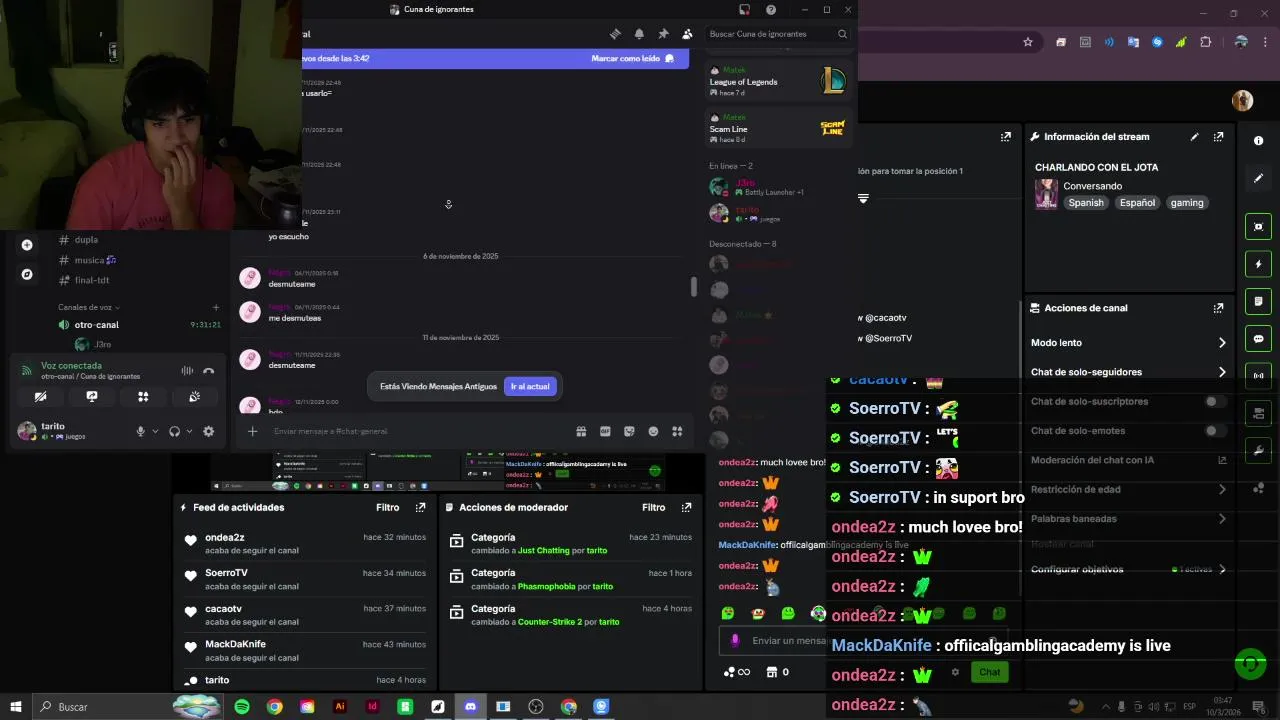Click Ir al actual button
Screen dimensions: 1280x720
point(530,386)
